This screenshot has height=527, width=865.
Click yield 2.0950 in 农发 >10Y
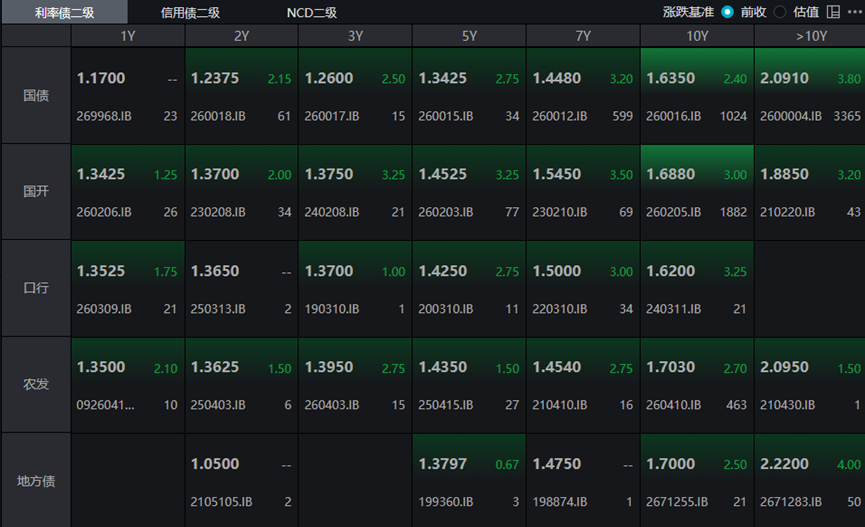pos(784,367)
